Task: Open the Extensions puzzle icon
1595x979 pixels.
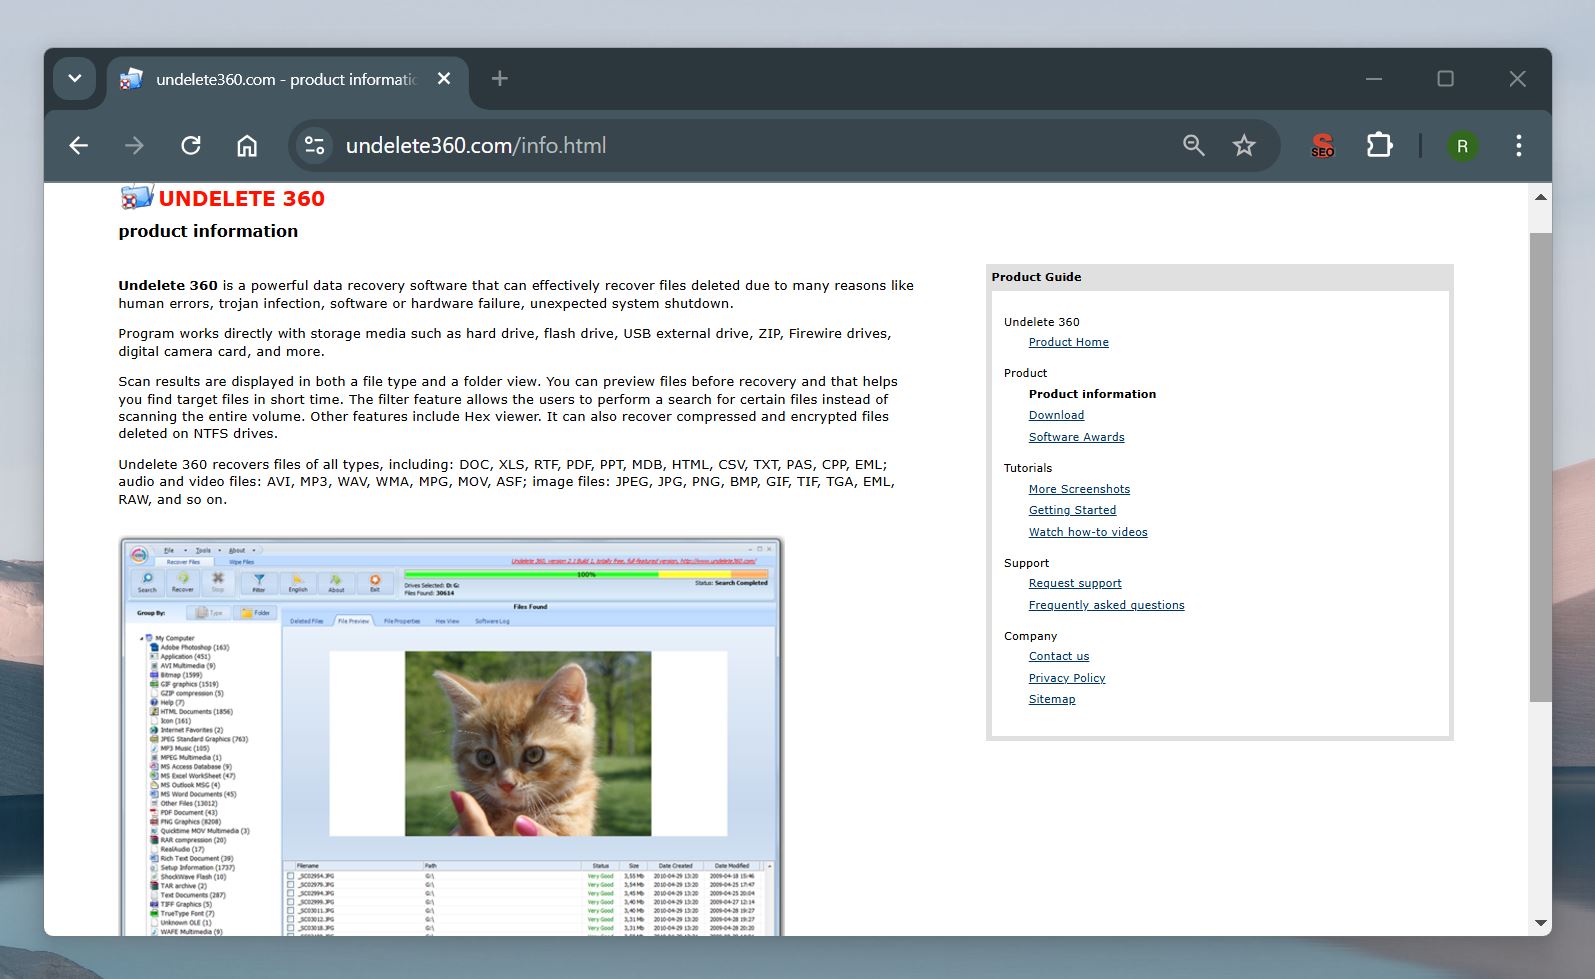Action: point(1379,146)
